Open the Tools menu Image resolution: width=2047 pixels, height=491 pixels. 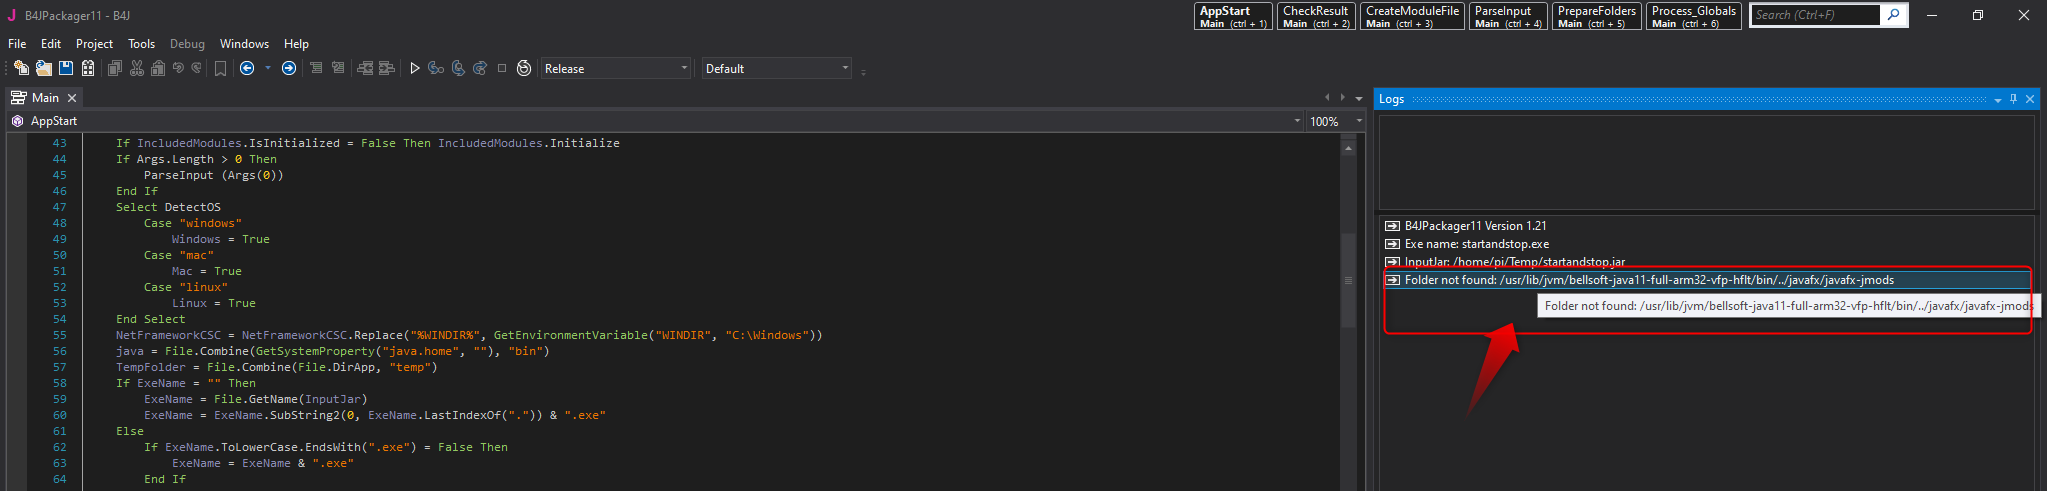[x=141, y=44]
